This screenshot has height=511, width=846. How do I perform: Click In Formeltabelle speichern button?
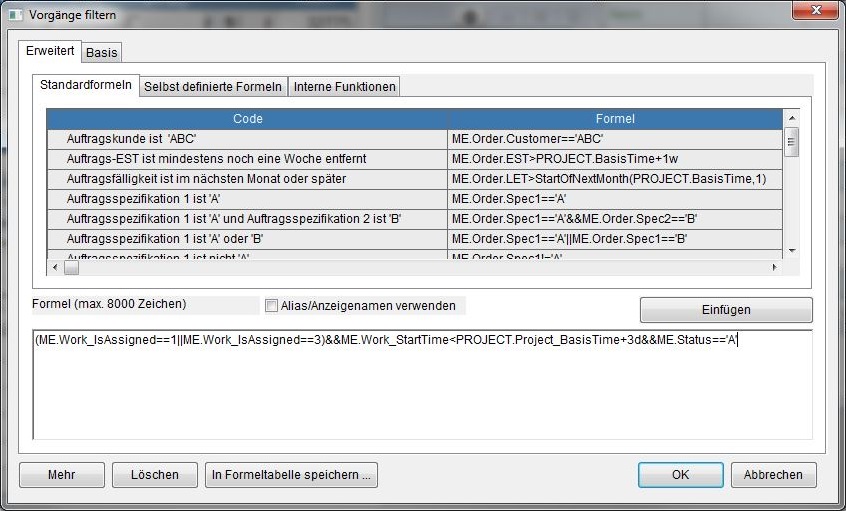pyautogui.click(x=291, y=475)
